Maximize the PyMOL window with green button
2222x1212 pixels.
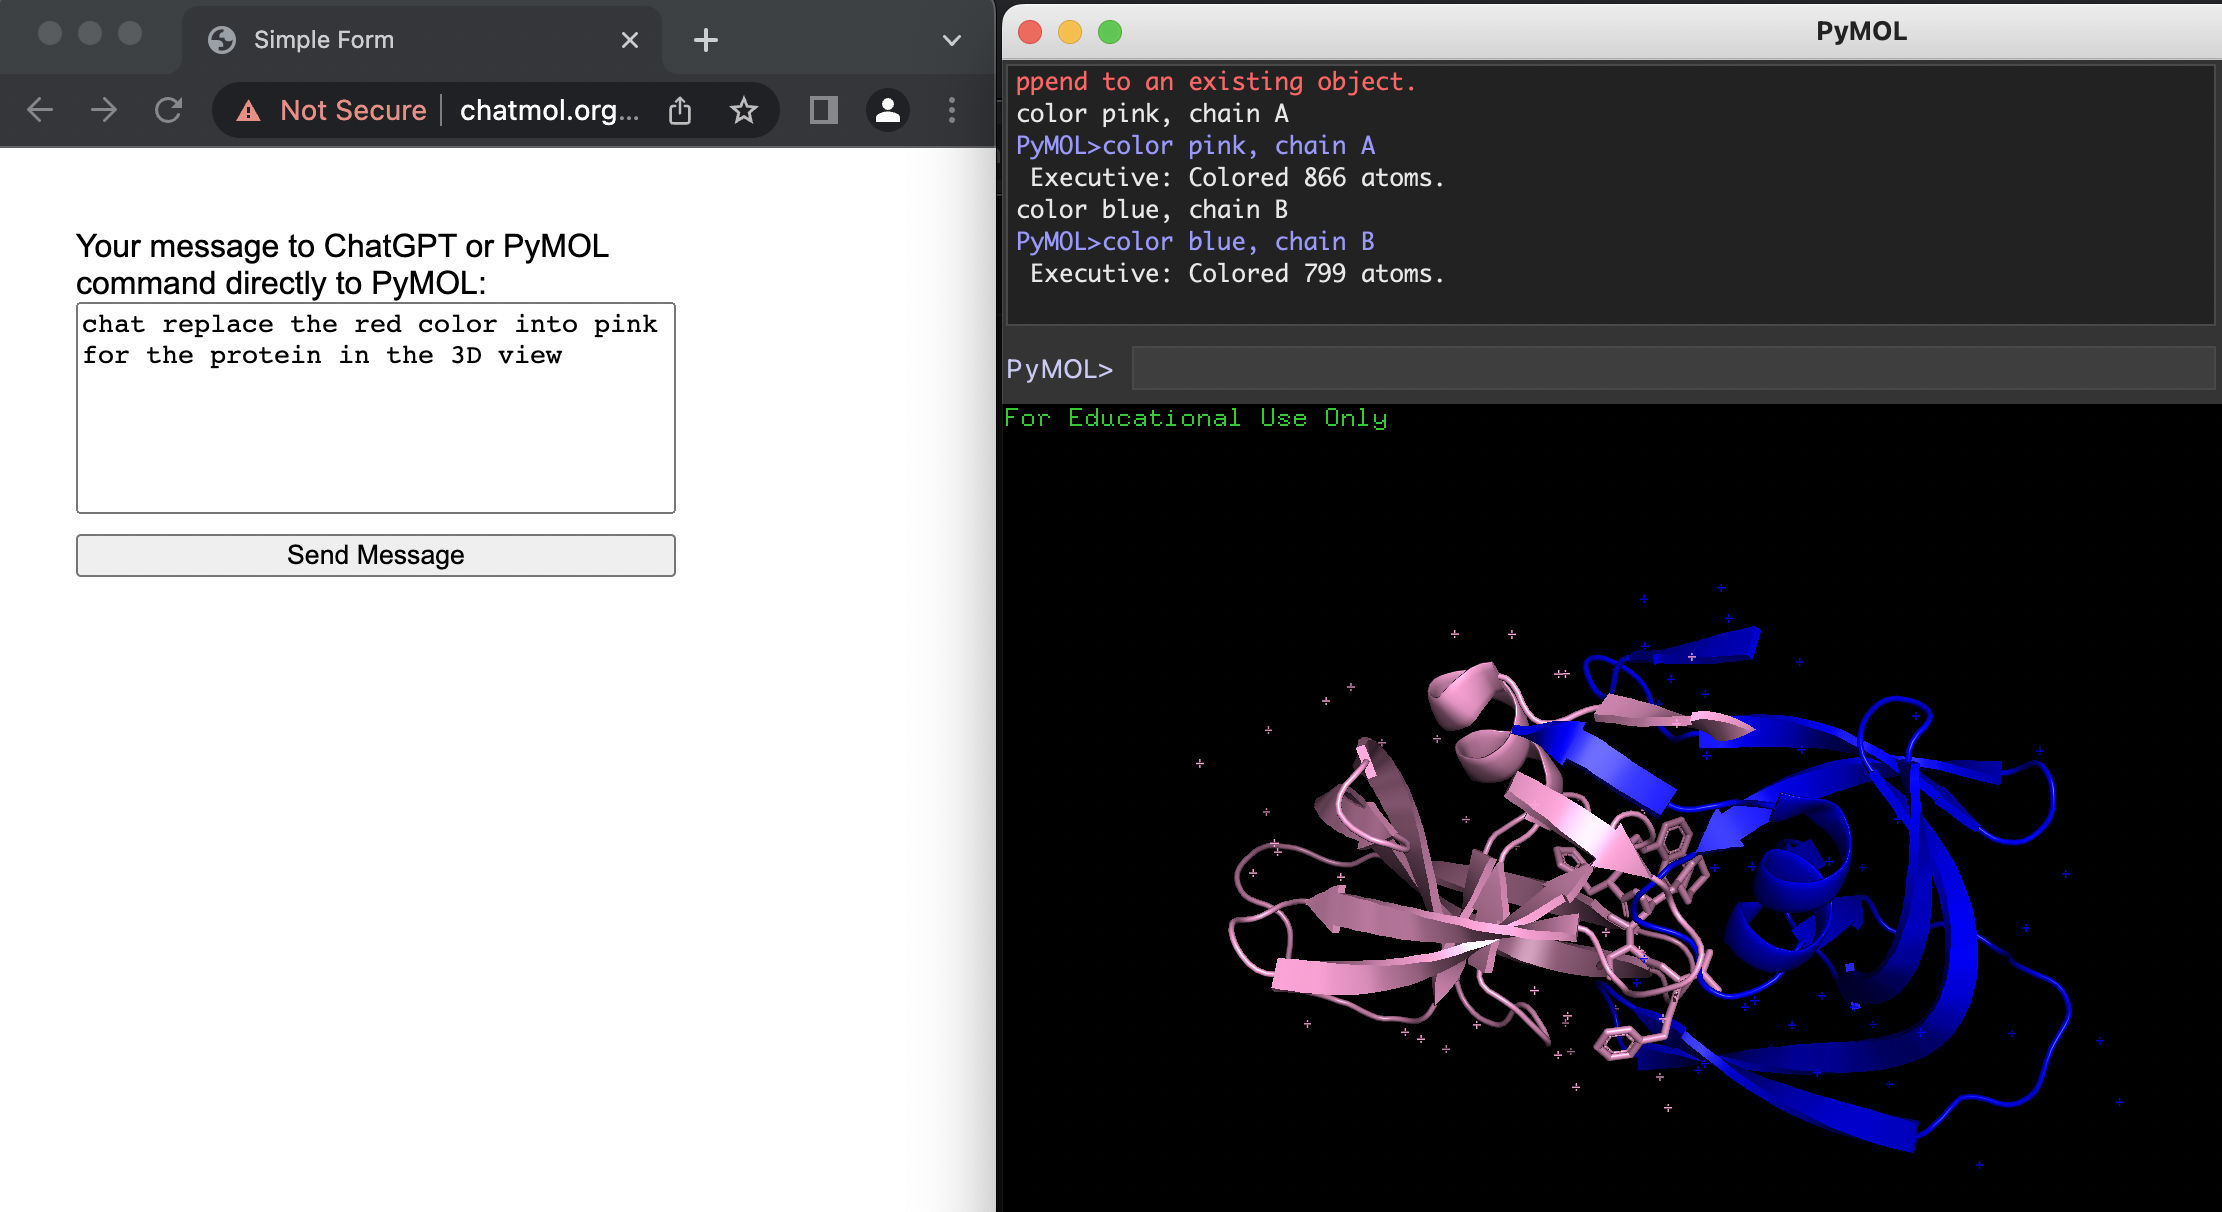pos(1110,32)
